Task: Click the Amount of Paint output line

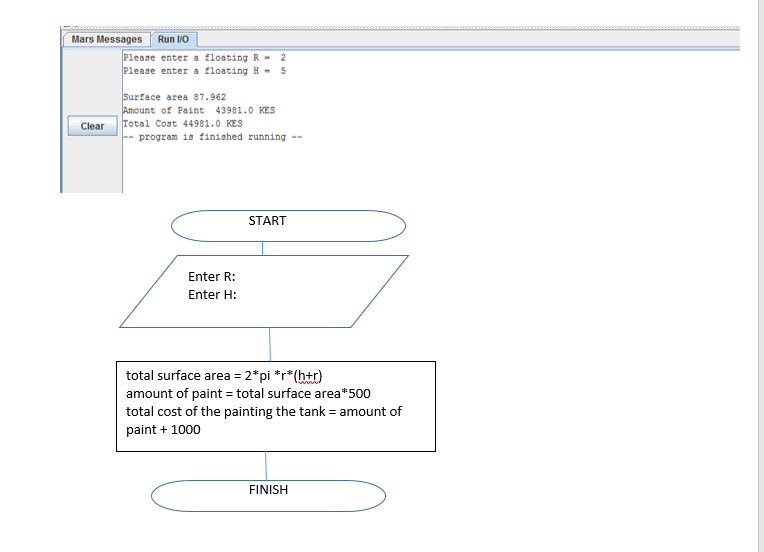Action: 191,110
